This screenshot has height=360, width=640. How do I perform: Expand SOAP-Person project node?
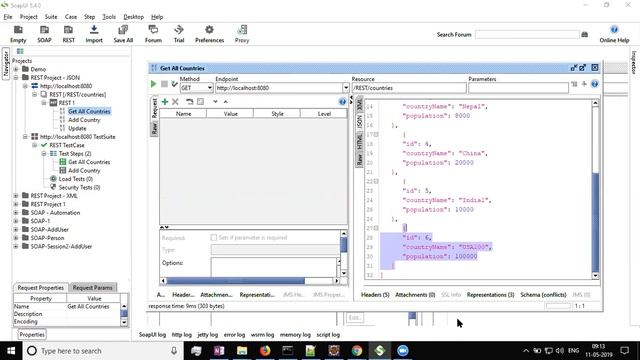16,238
